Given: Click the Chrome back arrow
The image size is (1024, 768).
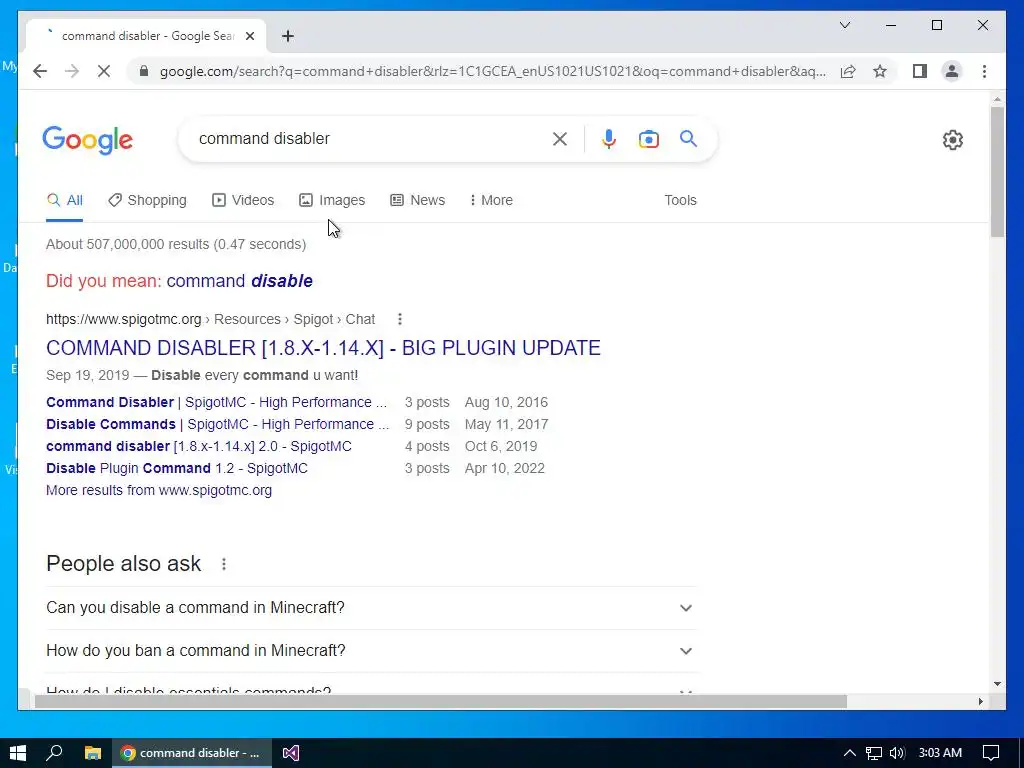Looking at the screenshot, I should coord(40,71).
